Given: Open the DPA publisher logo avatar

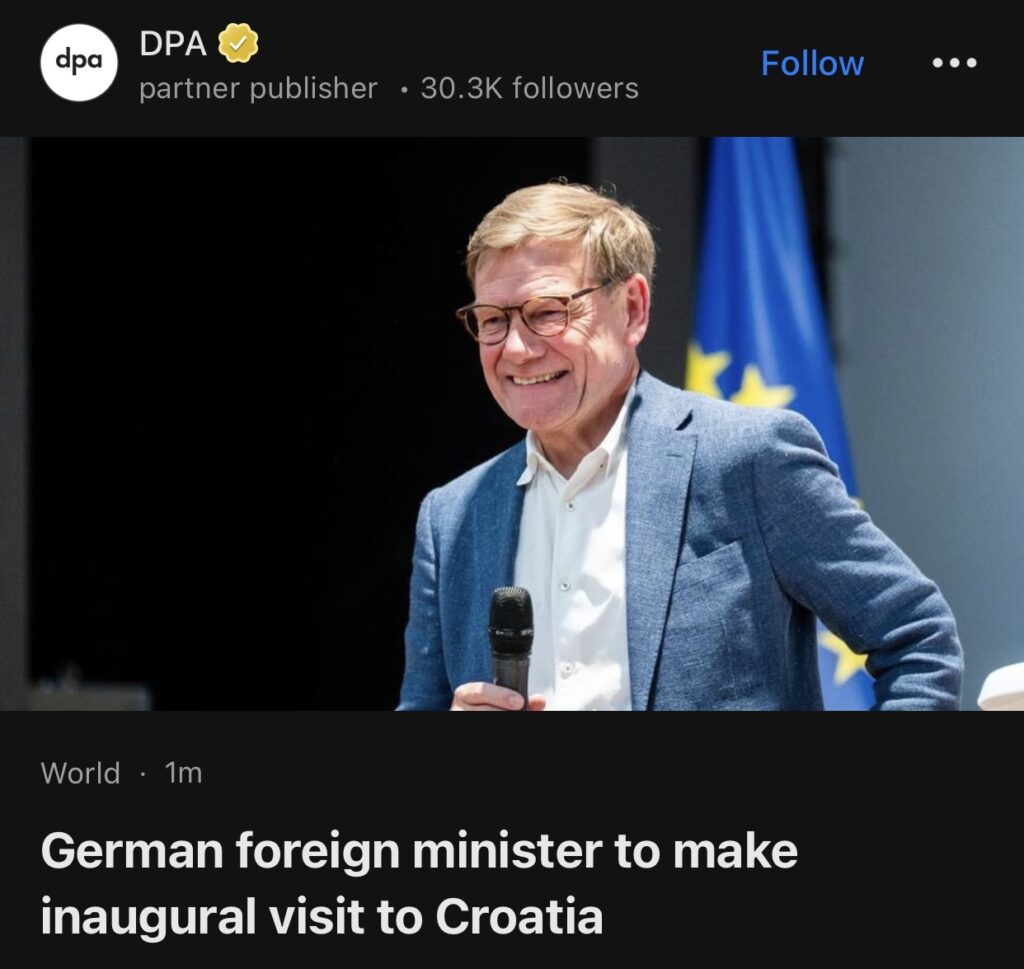Looking at the screenshot, I should tap(79, 63).
